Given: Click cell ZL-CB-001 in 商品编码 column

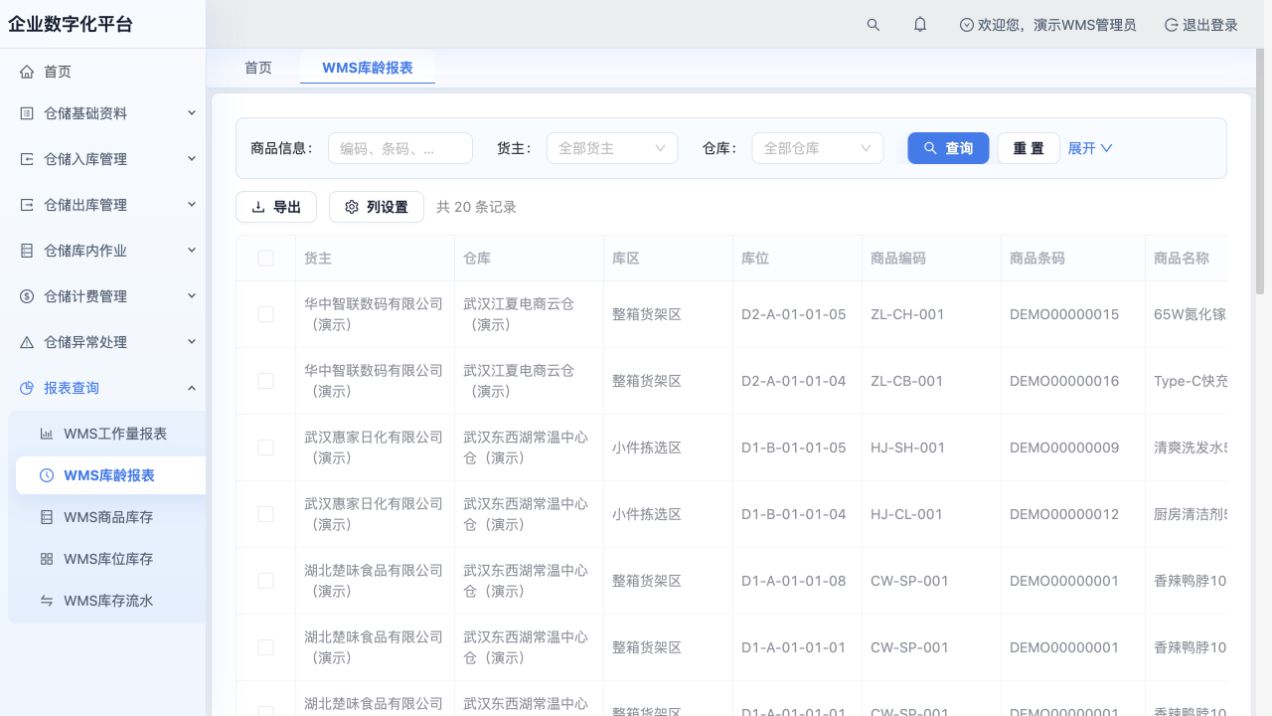Looking at the screenshot, I should (x=907, y=381).
